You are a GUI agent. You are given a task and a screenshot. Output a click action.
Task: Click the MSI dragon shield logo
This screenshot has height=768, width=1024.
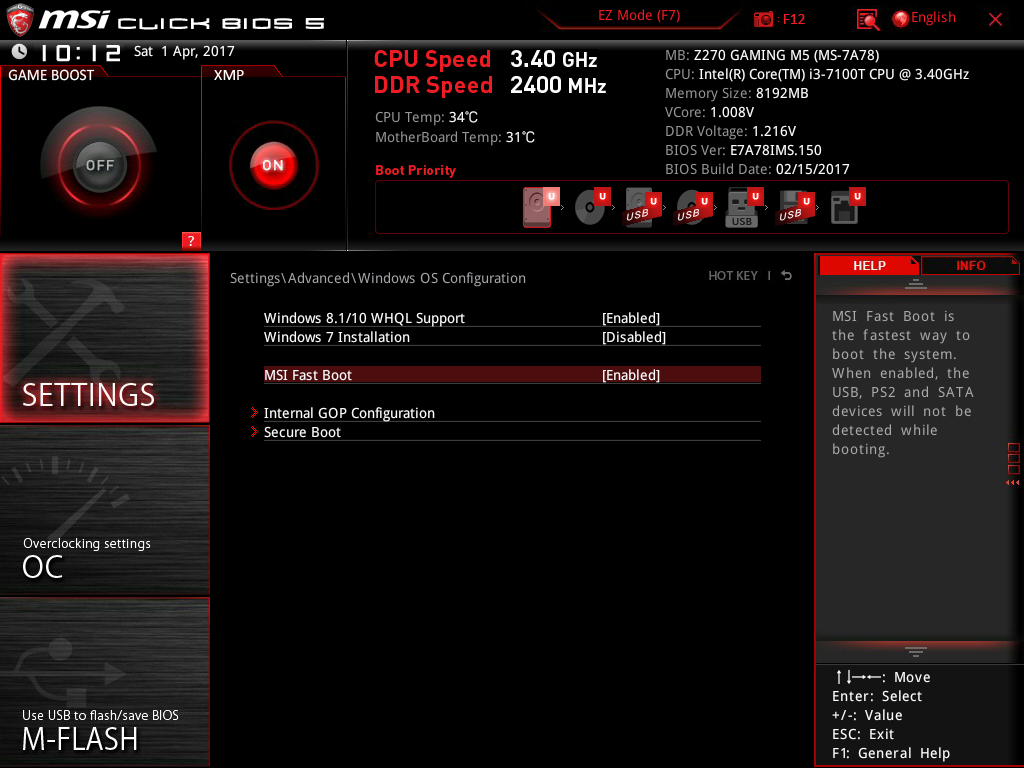(x=20, y=20)
